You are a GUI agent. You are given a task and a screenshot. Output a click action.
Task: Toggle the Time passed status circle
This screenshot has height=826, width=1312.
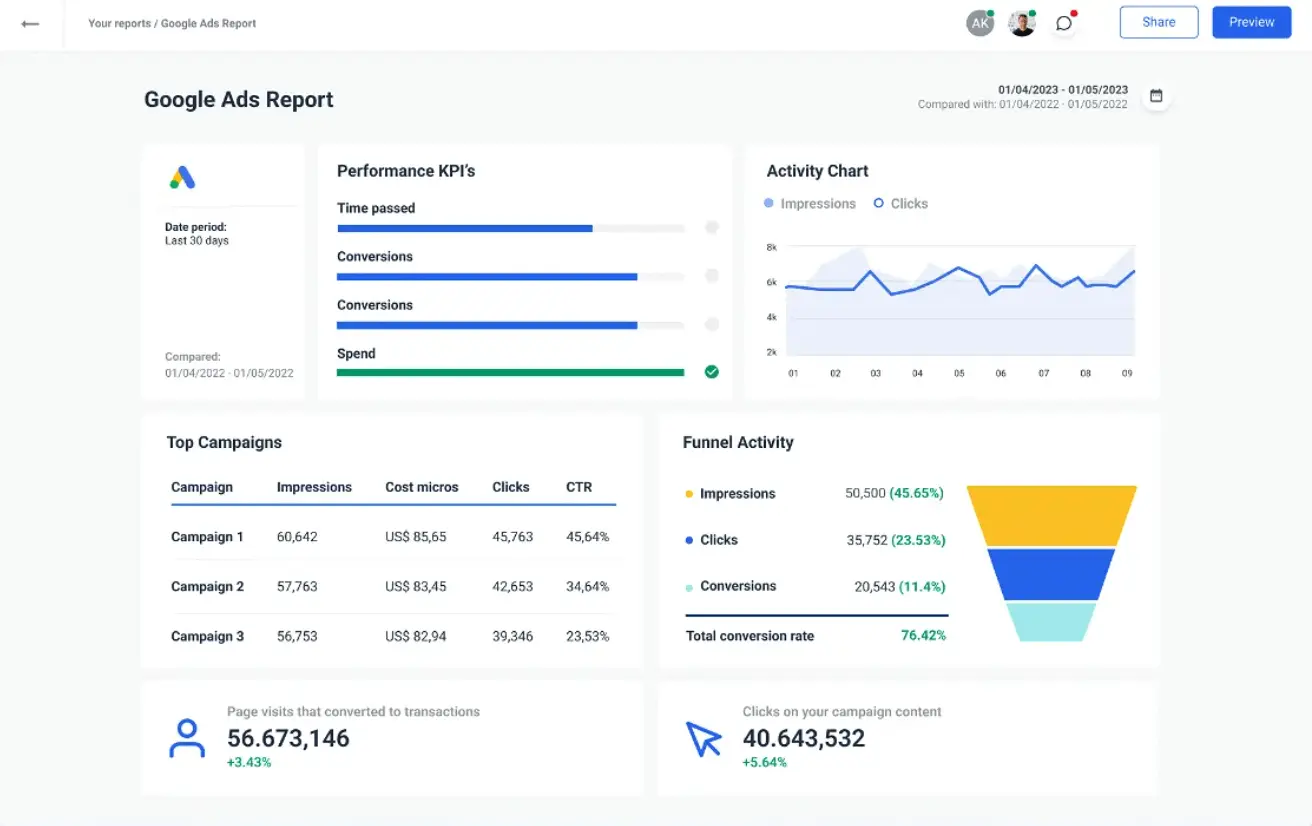point(711,228)
